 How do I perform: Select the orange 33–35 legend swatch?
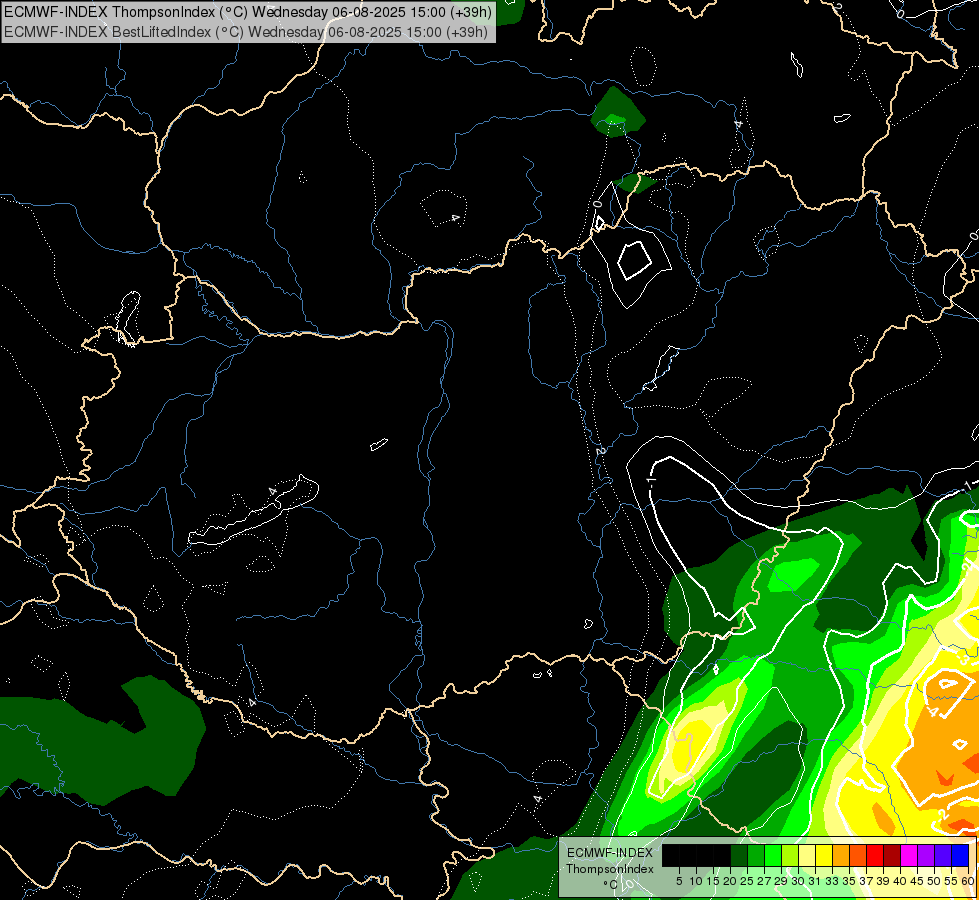(x=842, y=856)
